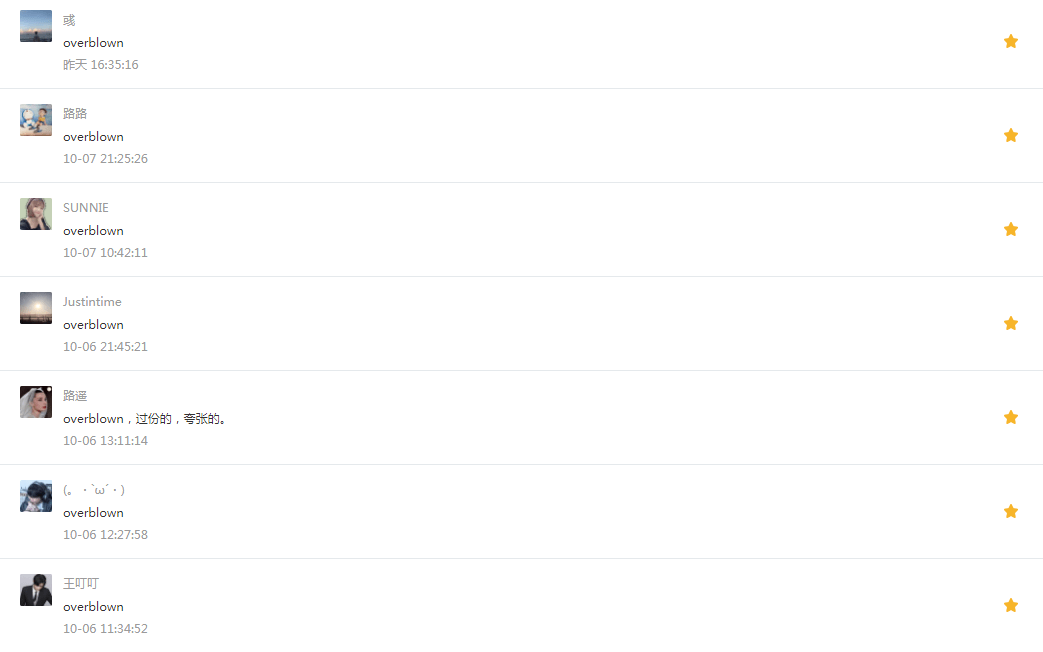Toggle the star on 或's overblown comment
Viewport: 1043px width, 652px height.
click(1010, 41)
